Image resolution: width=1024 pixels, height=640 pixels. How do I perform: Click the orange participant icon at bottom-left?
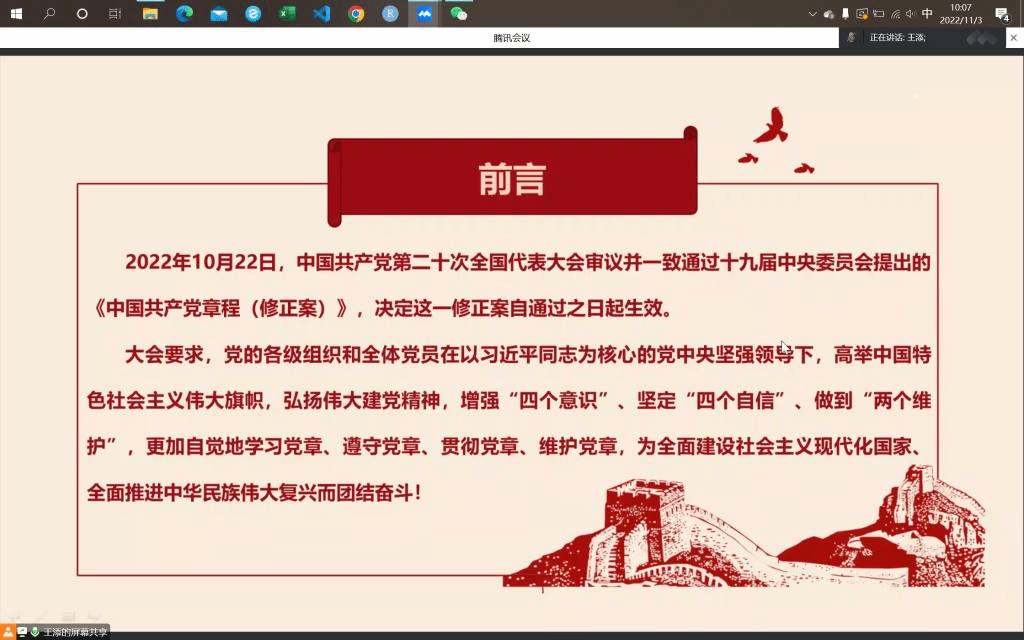pyautogui.click(x=8, y=632)
